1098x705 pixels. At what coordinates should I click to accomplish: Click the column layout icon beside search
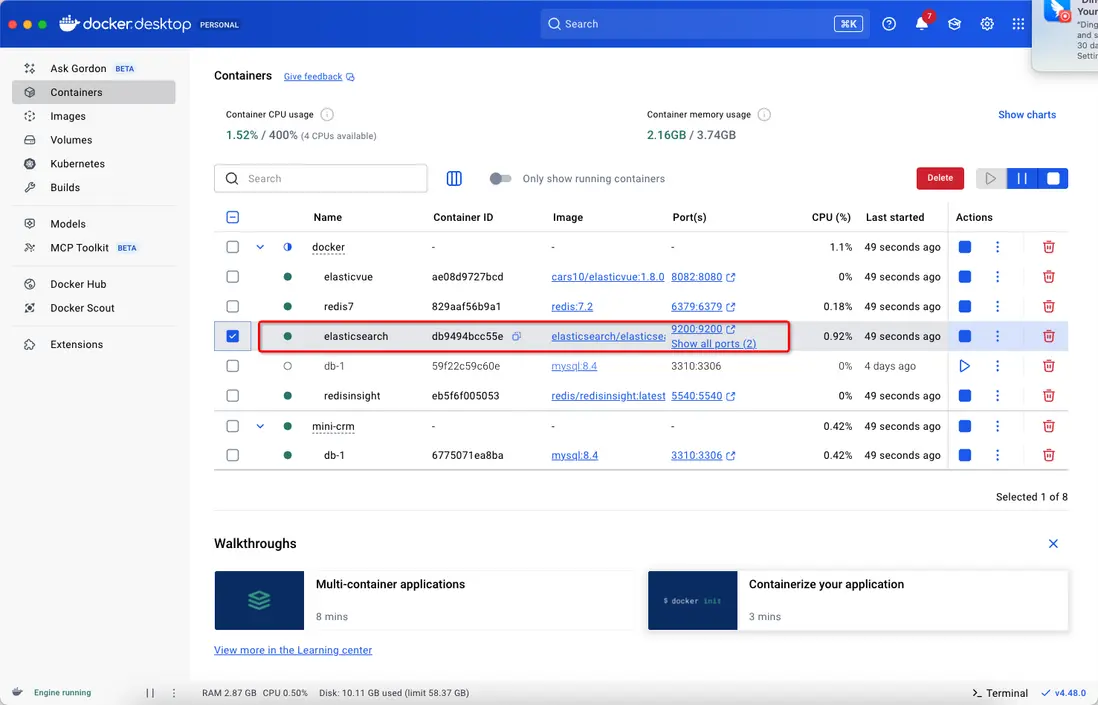click(x=454, y=179)
